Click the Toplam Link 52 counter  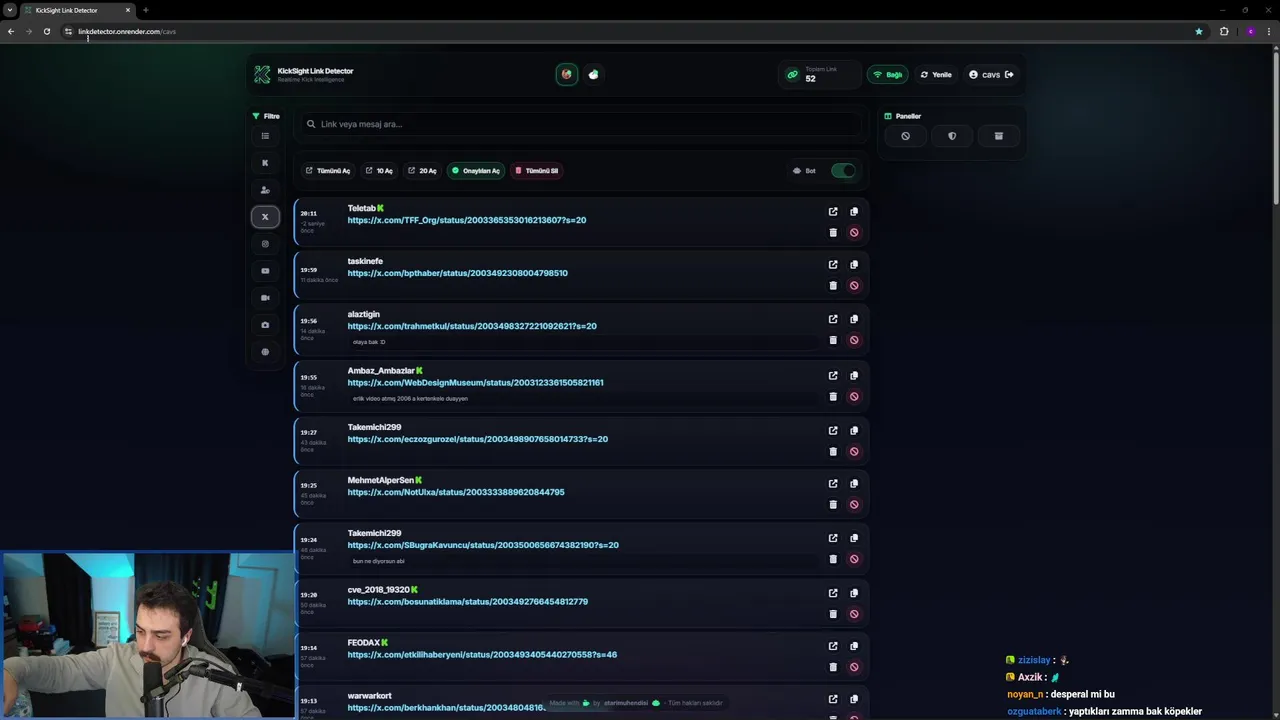pos(818,74)
